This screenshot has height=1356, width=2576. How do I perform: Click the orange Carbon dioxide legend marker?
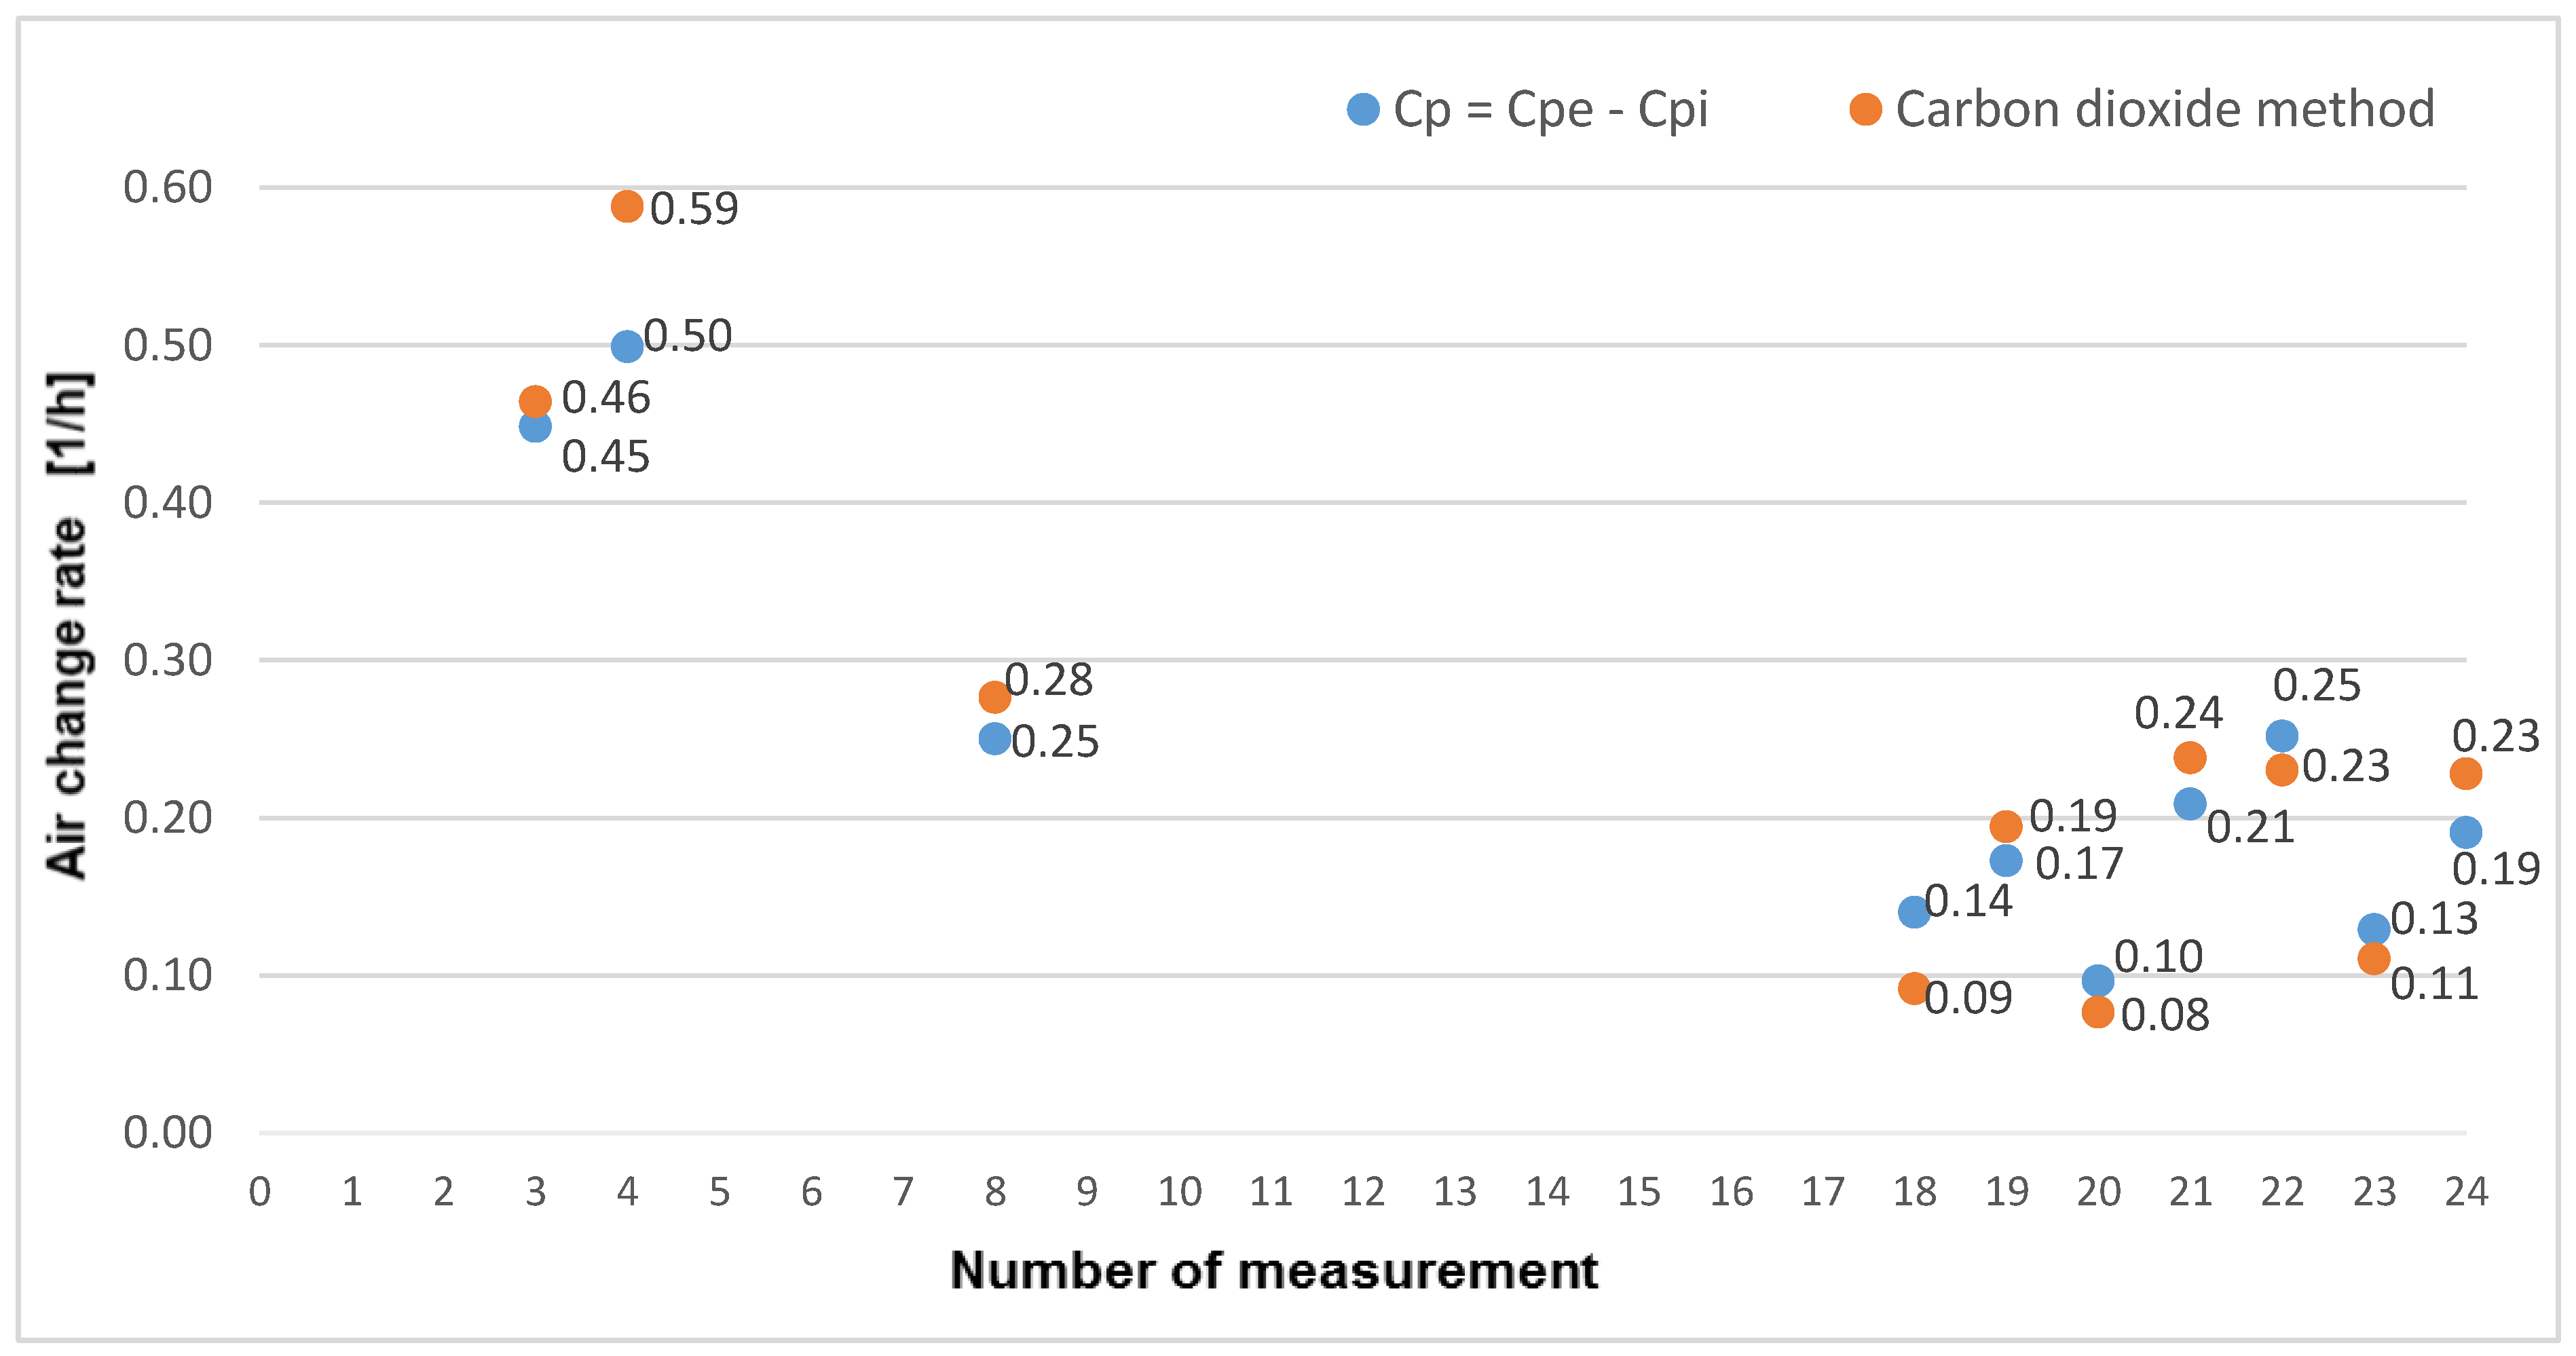tap(1865, 109)
